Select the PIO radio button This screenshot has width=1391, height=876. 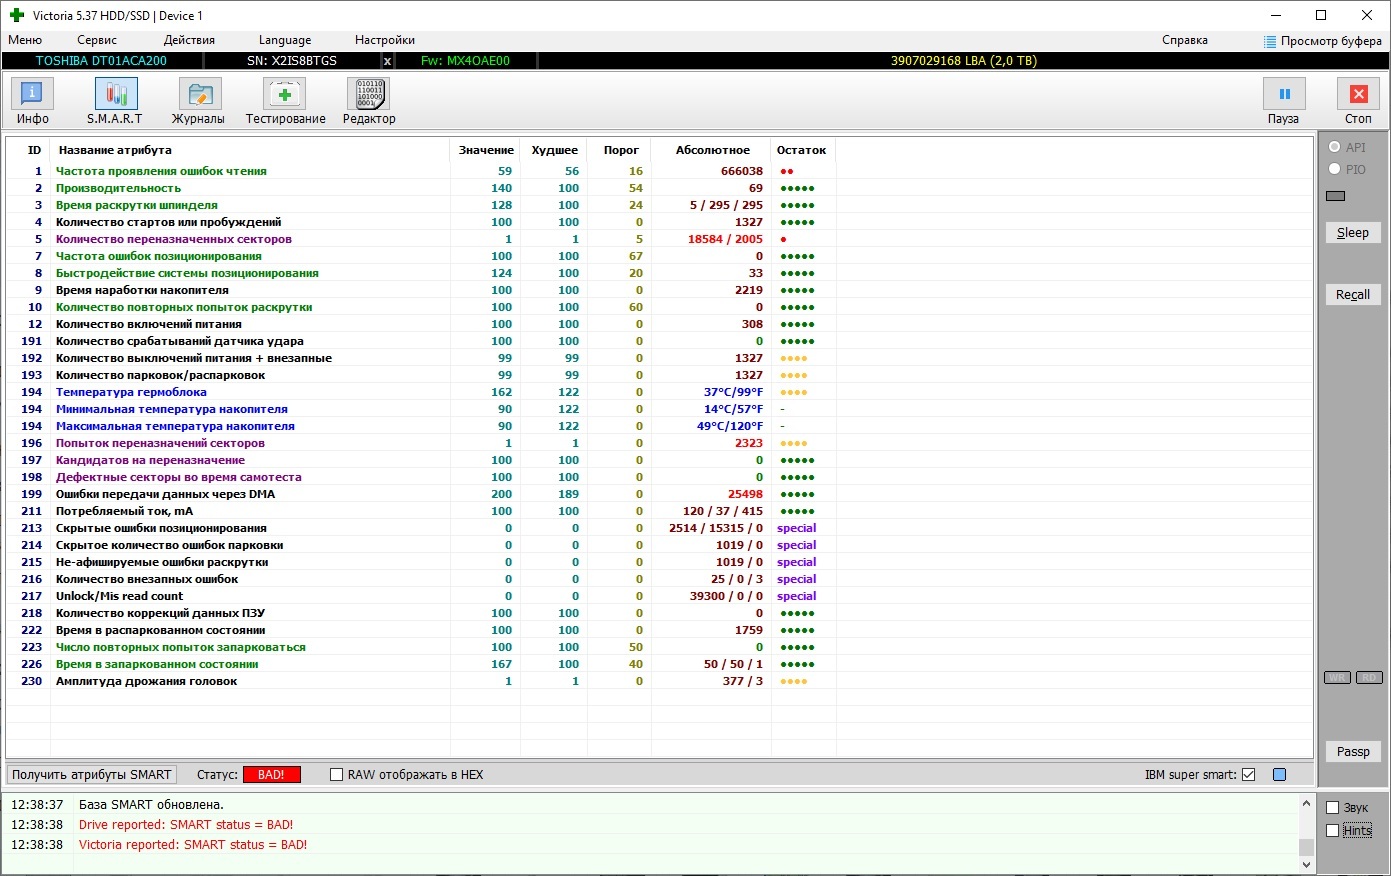(1335, 169)
